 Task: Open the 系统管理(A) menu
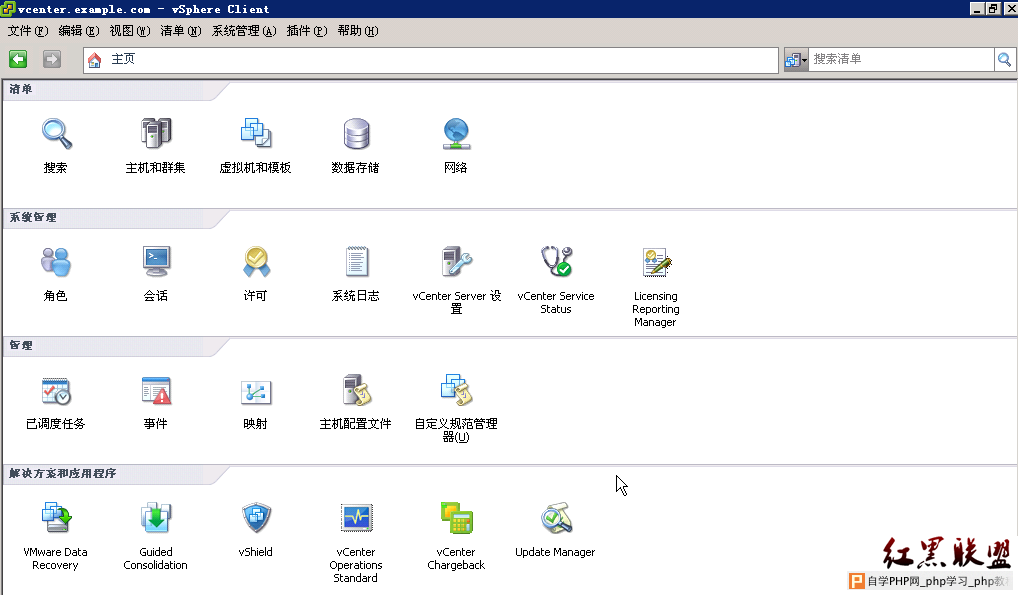click(244, 31)
